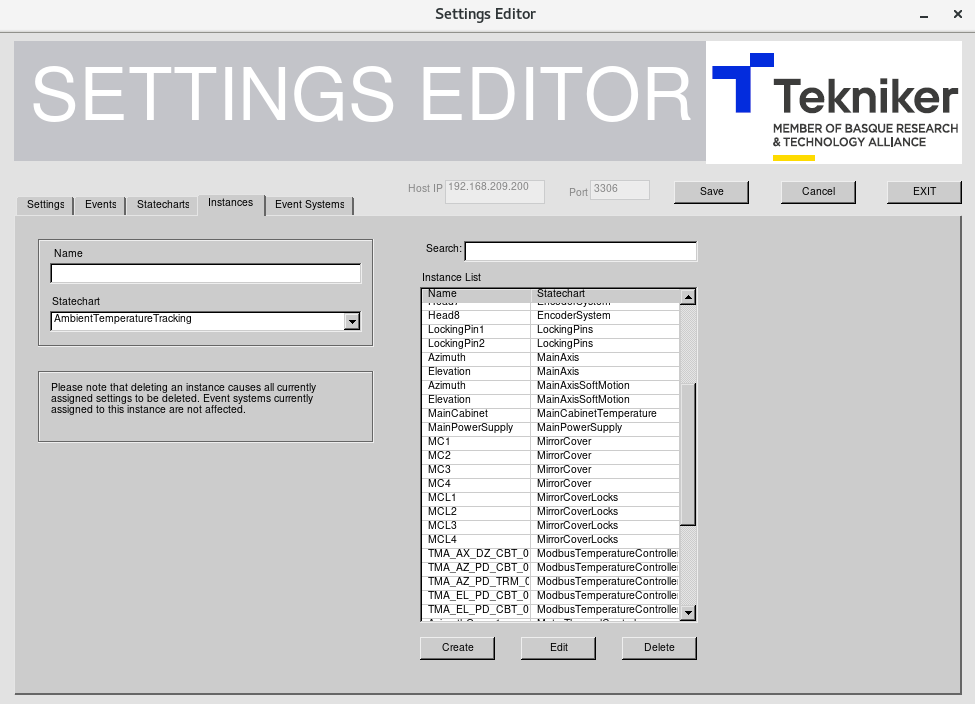Click the Edit instance button
The width and height of the screenshot is (975, 704).
[558, 647]
